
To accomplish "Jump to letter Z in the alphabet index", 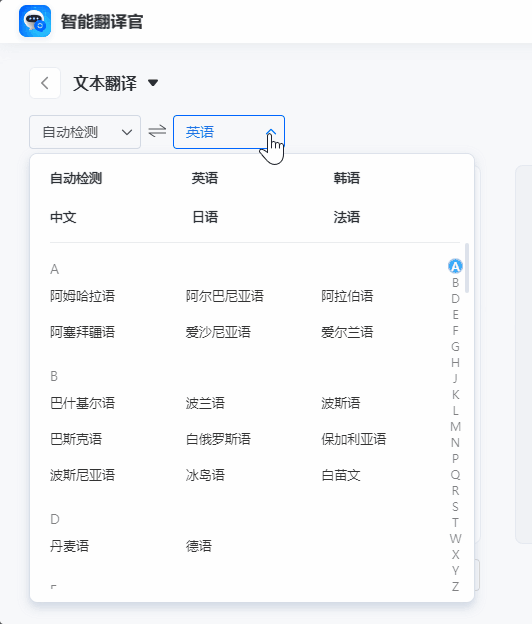I will 456,587.
